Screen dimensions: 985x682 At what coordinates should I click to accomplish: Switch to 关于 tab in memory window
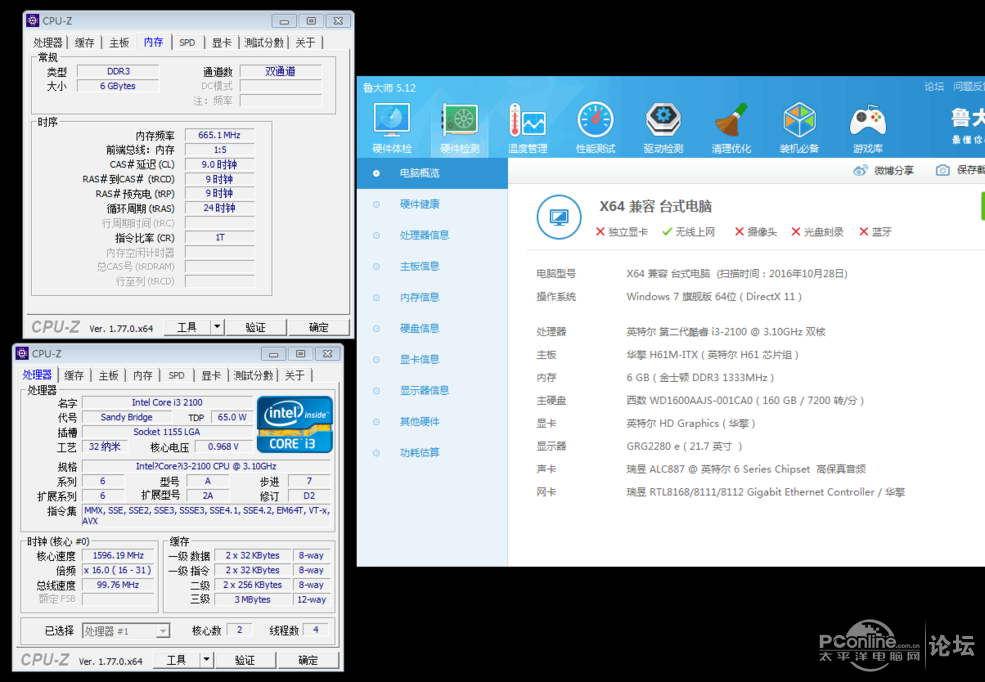tap(305, 43)
